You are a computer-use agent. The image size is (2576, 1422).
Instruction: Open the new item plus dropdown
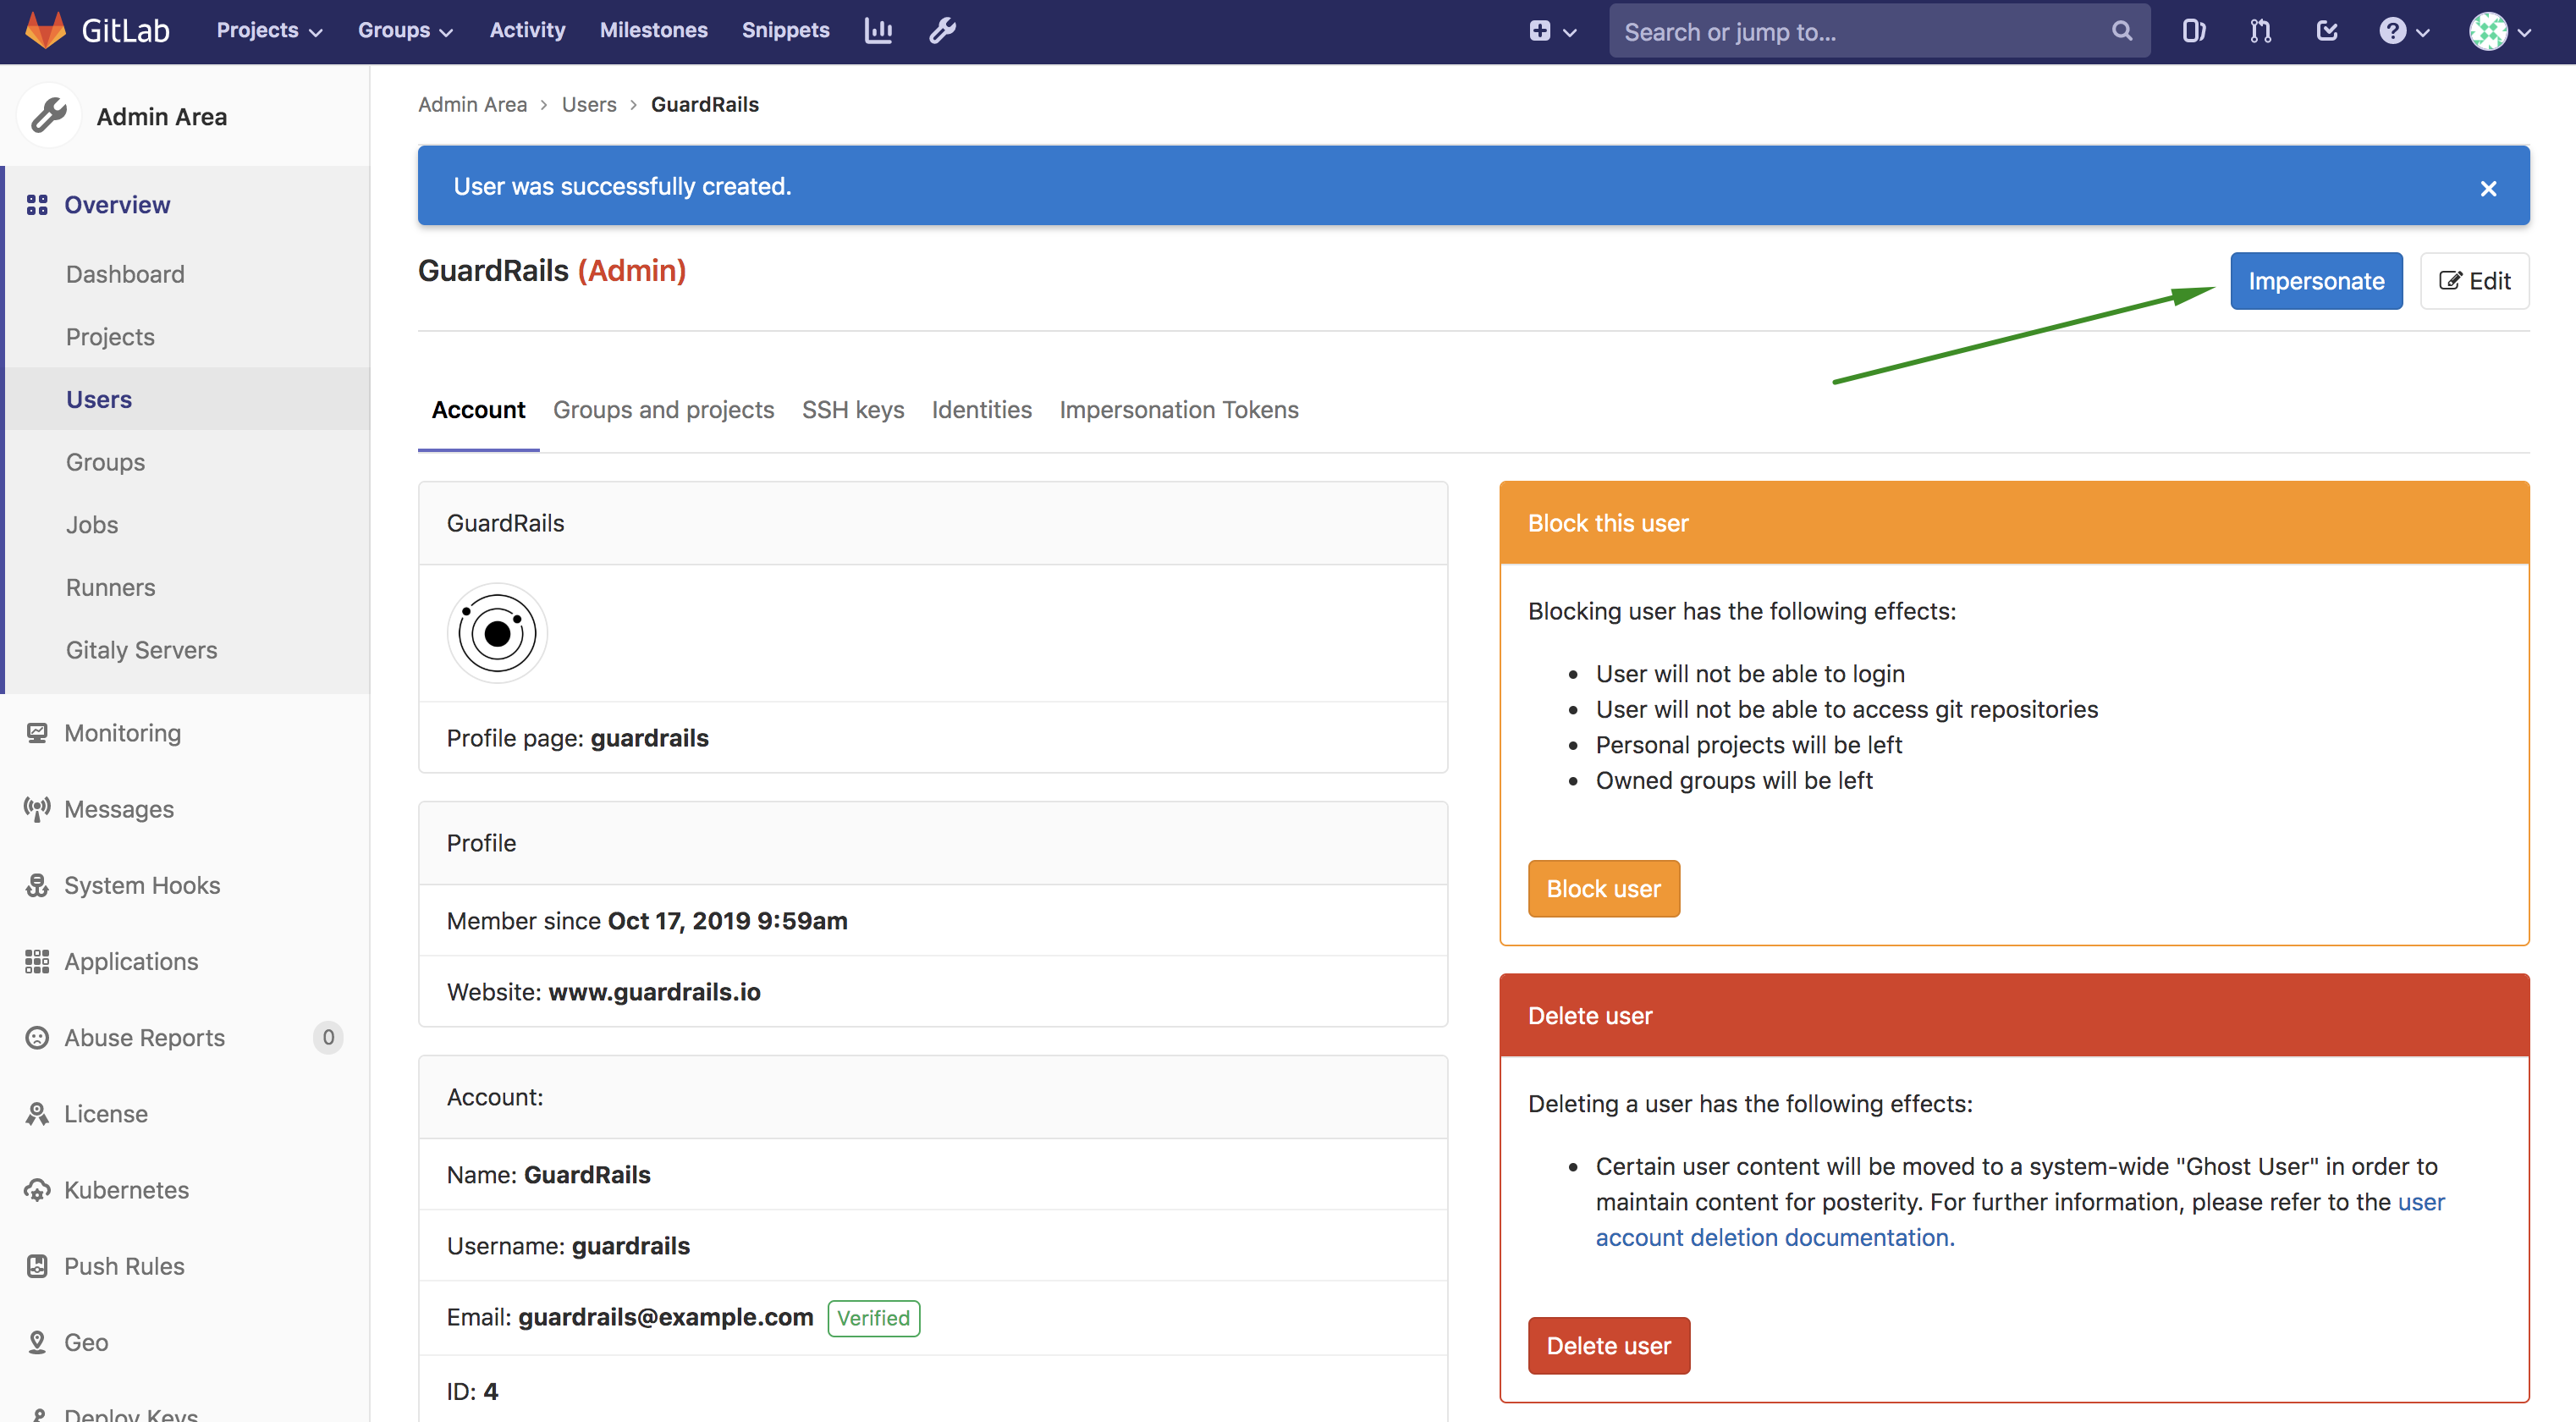[1551, 31]
